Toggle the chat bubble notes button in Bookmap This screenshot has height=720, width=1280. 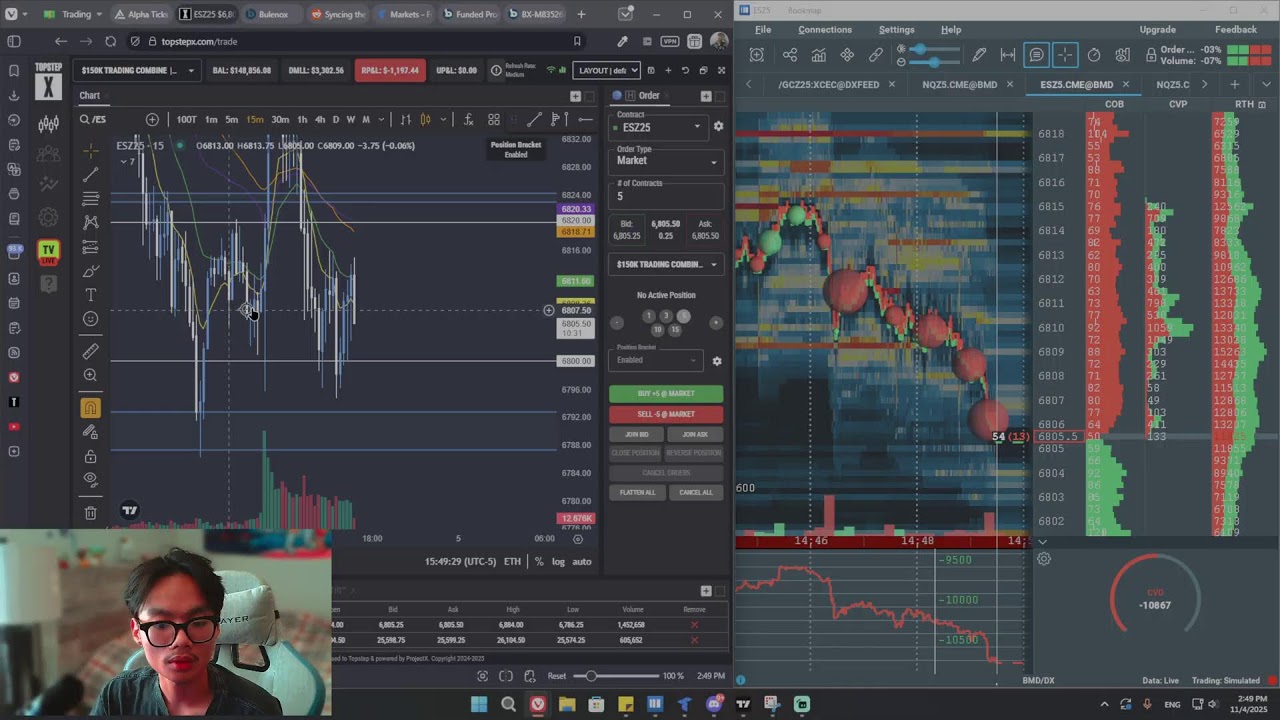[x=1036, y=55]
